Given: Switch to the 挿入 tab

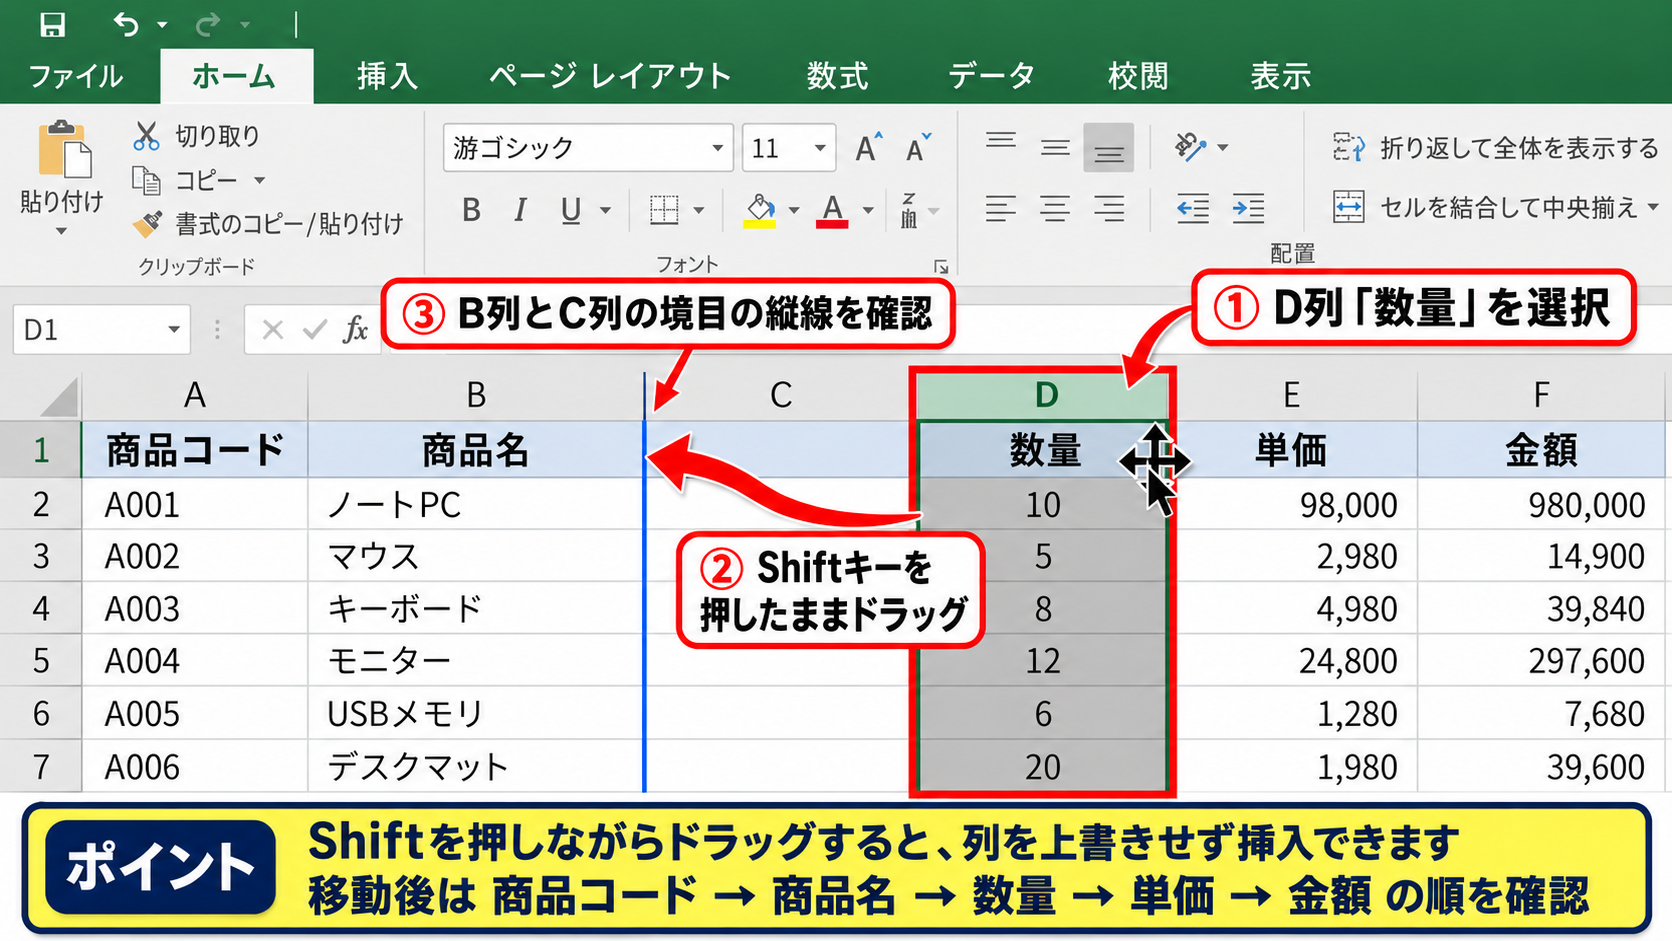Looking at the screenshot, I should coord(387,76).
